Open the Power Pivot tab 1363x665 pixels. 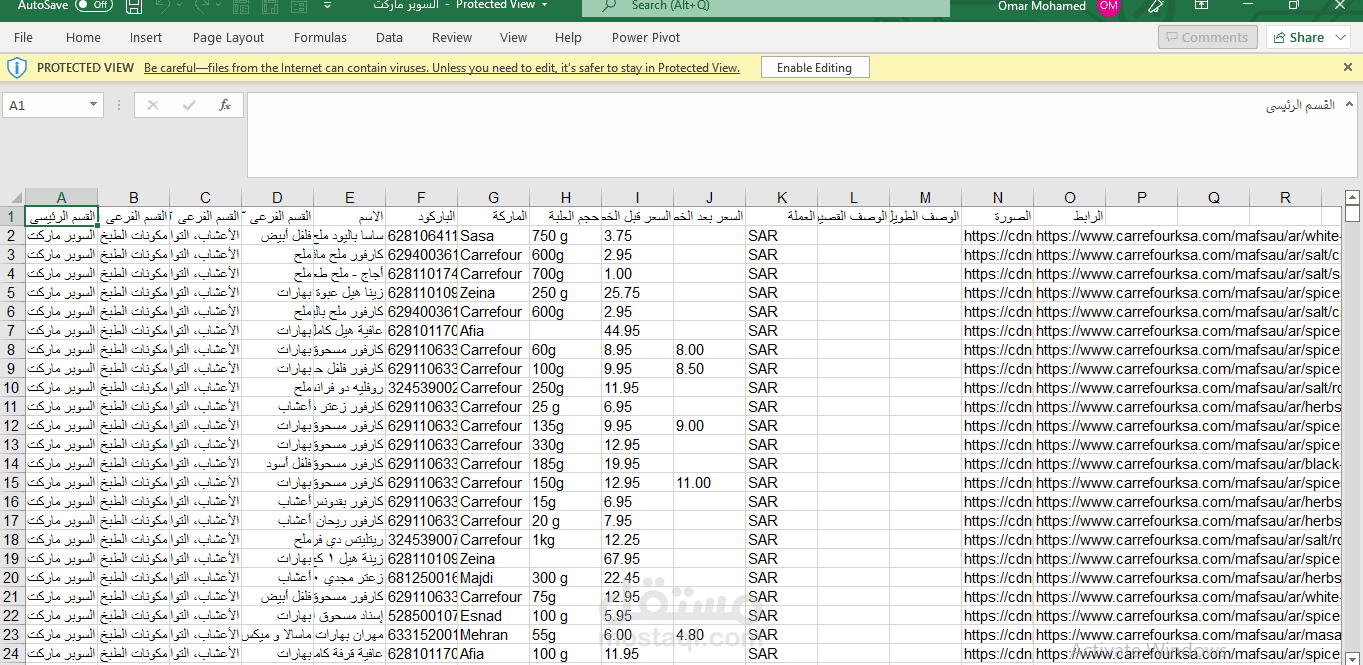tap(646, 38)
